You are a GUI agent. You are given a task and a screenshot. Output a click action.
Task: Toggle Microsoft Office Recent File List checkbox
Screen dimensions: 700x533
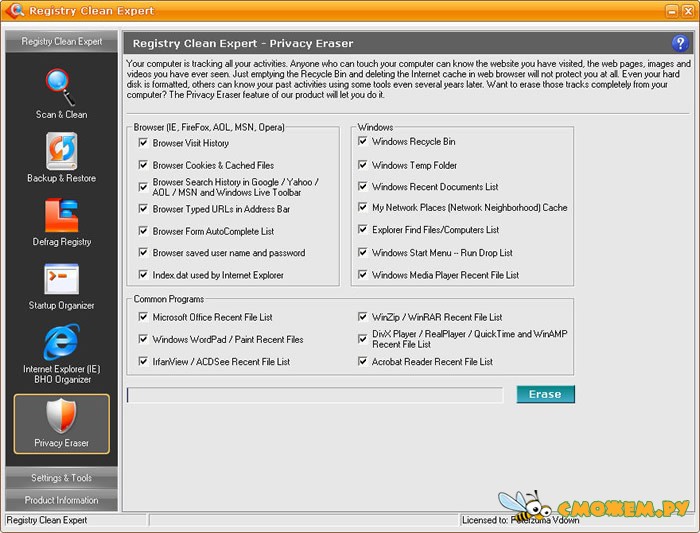point(143,317)
